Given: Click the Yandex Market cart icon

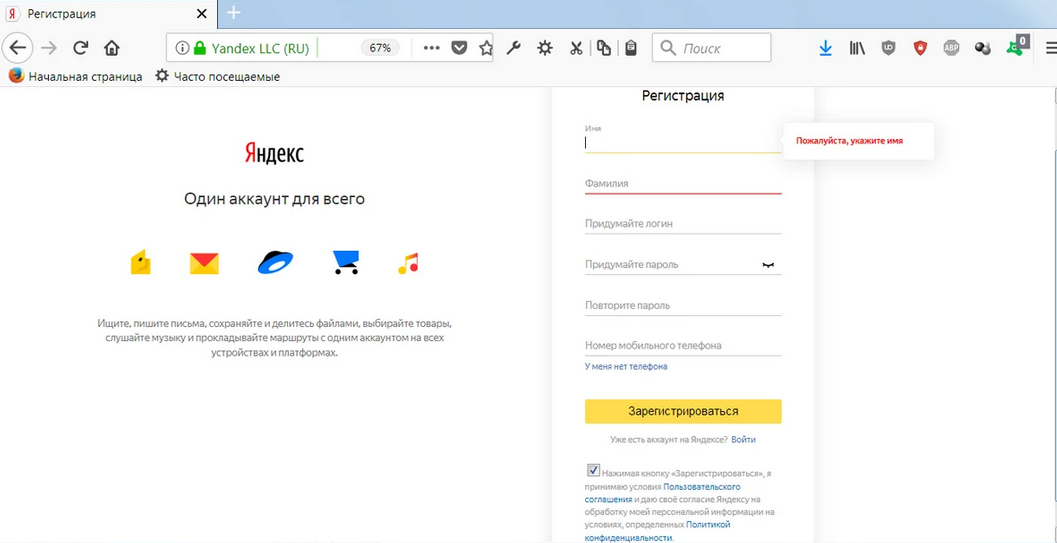Looking at the screenshot, I should pos(346,262).
